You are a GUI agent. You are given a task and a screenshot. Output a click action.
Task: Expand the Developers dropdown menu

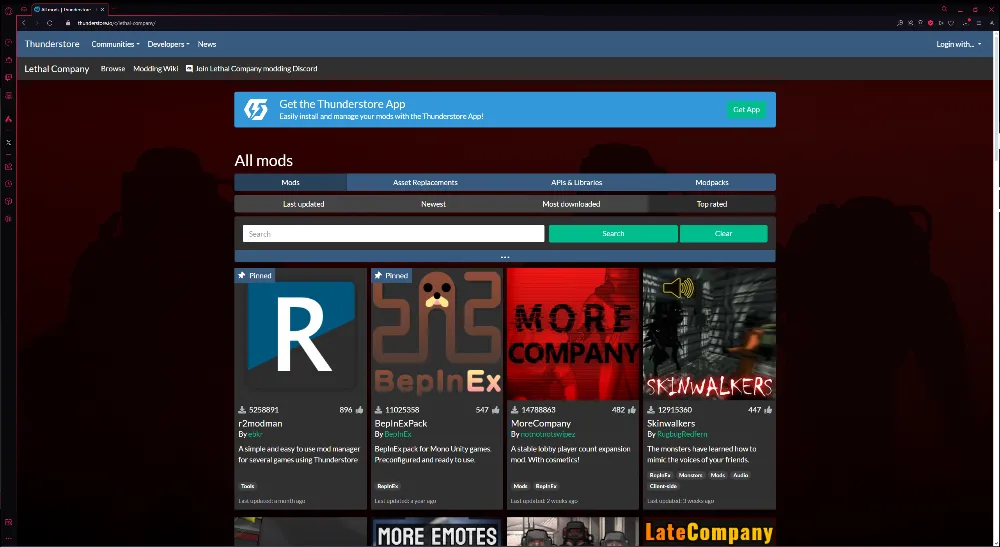(x=168, y=44)
